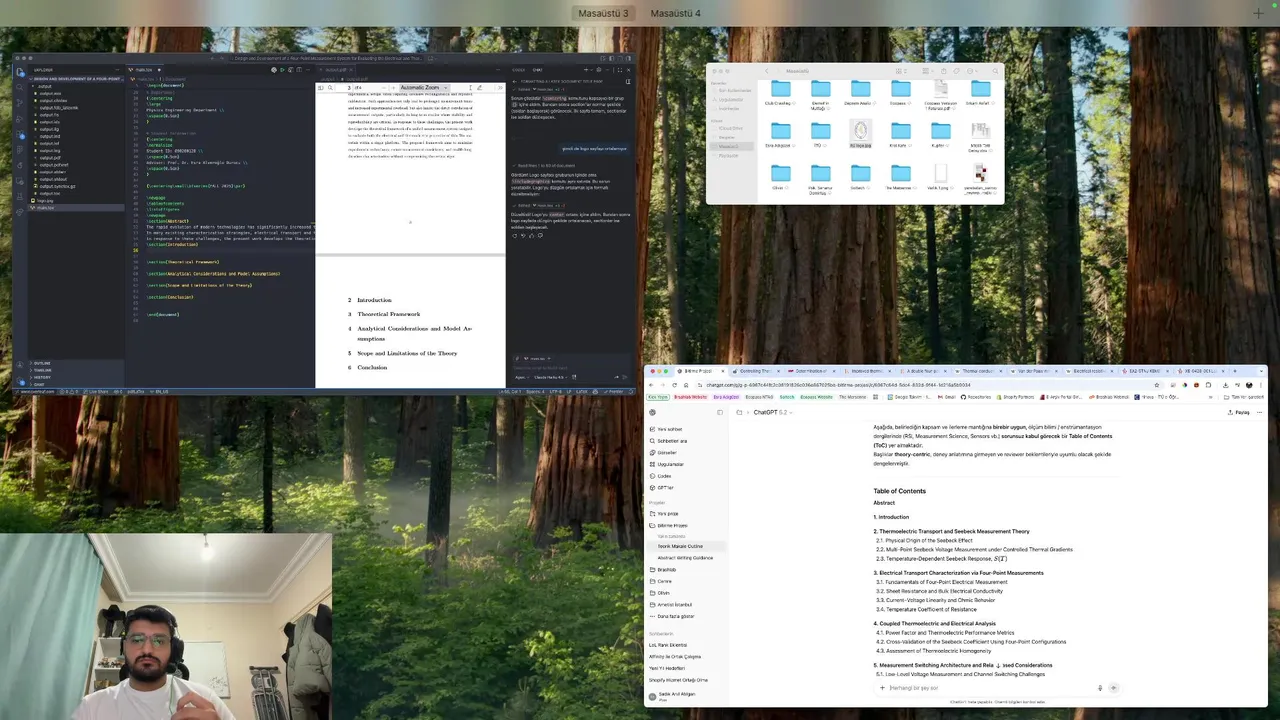Change Finder icon view mode control
Viewport: 1280px width, 720px height.
click(902, 71)
